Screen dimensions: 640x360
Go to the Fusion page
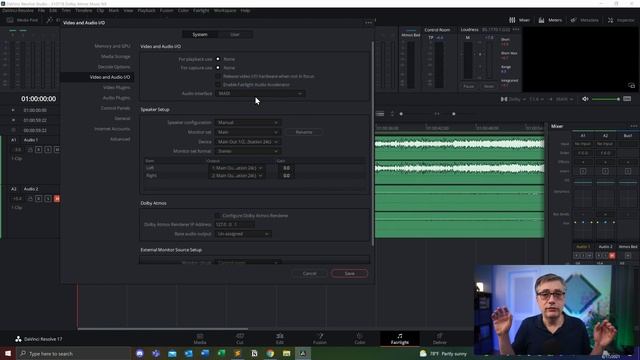click(x=320, y=339)
